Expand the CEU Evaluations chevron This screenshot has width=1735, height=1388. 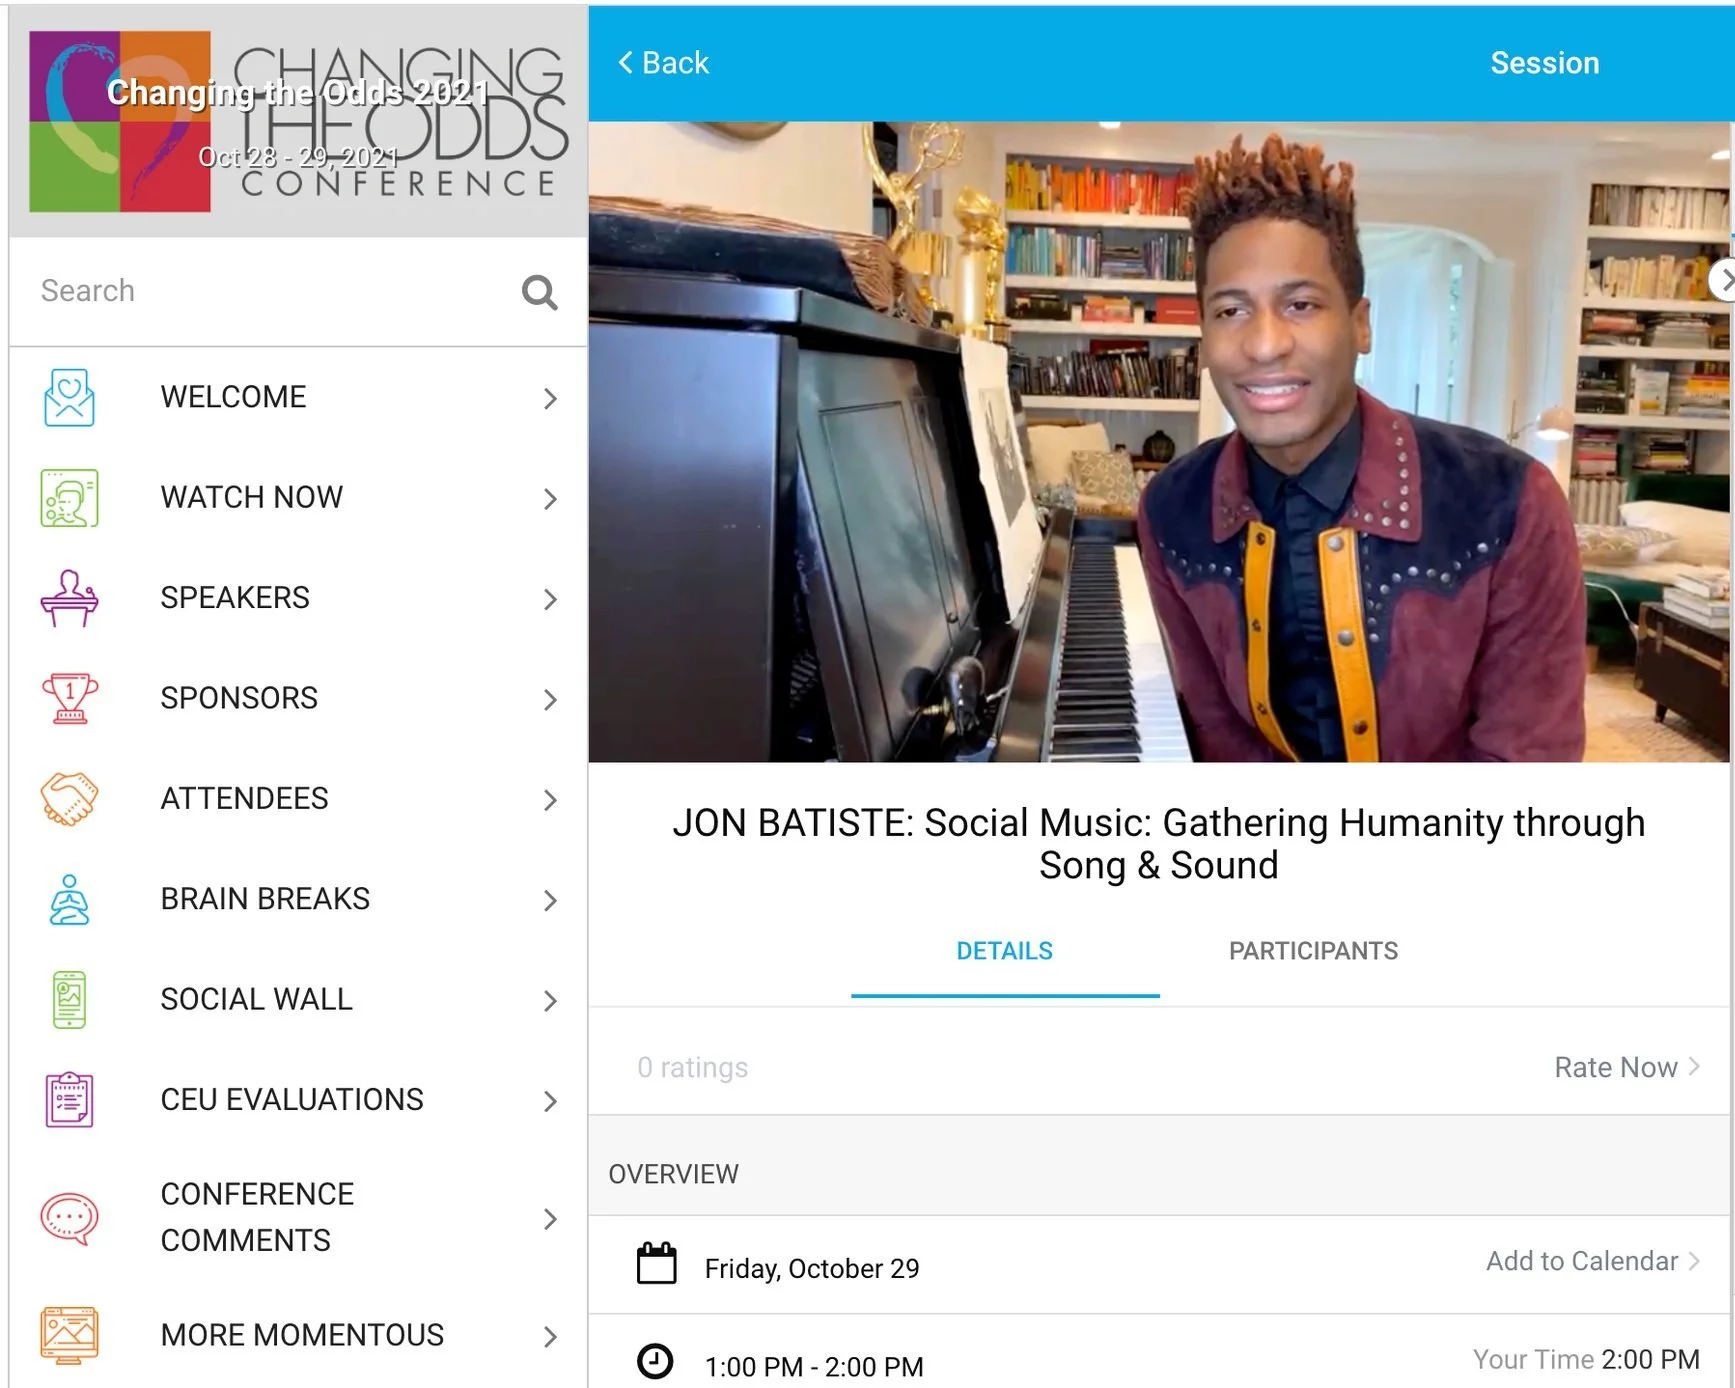pyautogui.click(x=550, y=1101)
